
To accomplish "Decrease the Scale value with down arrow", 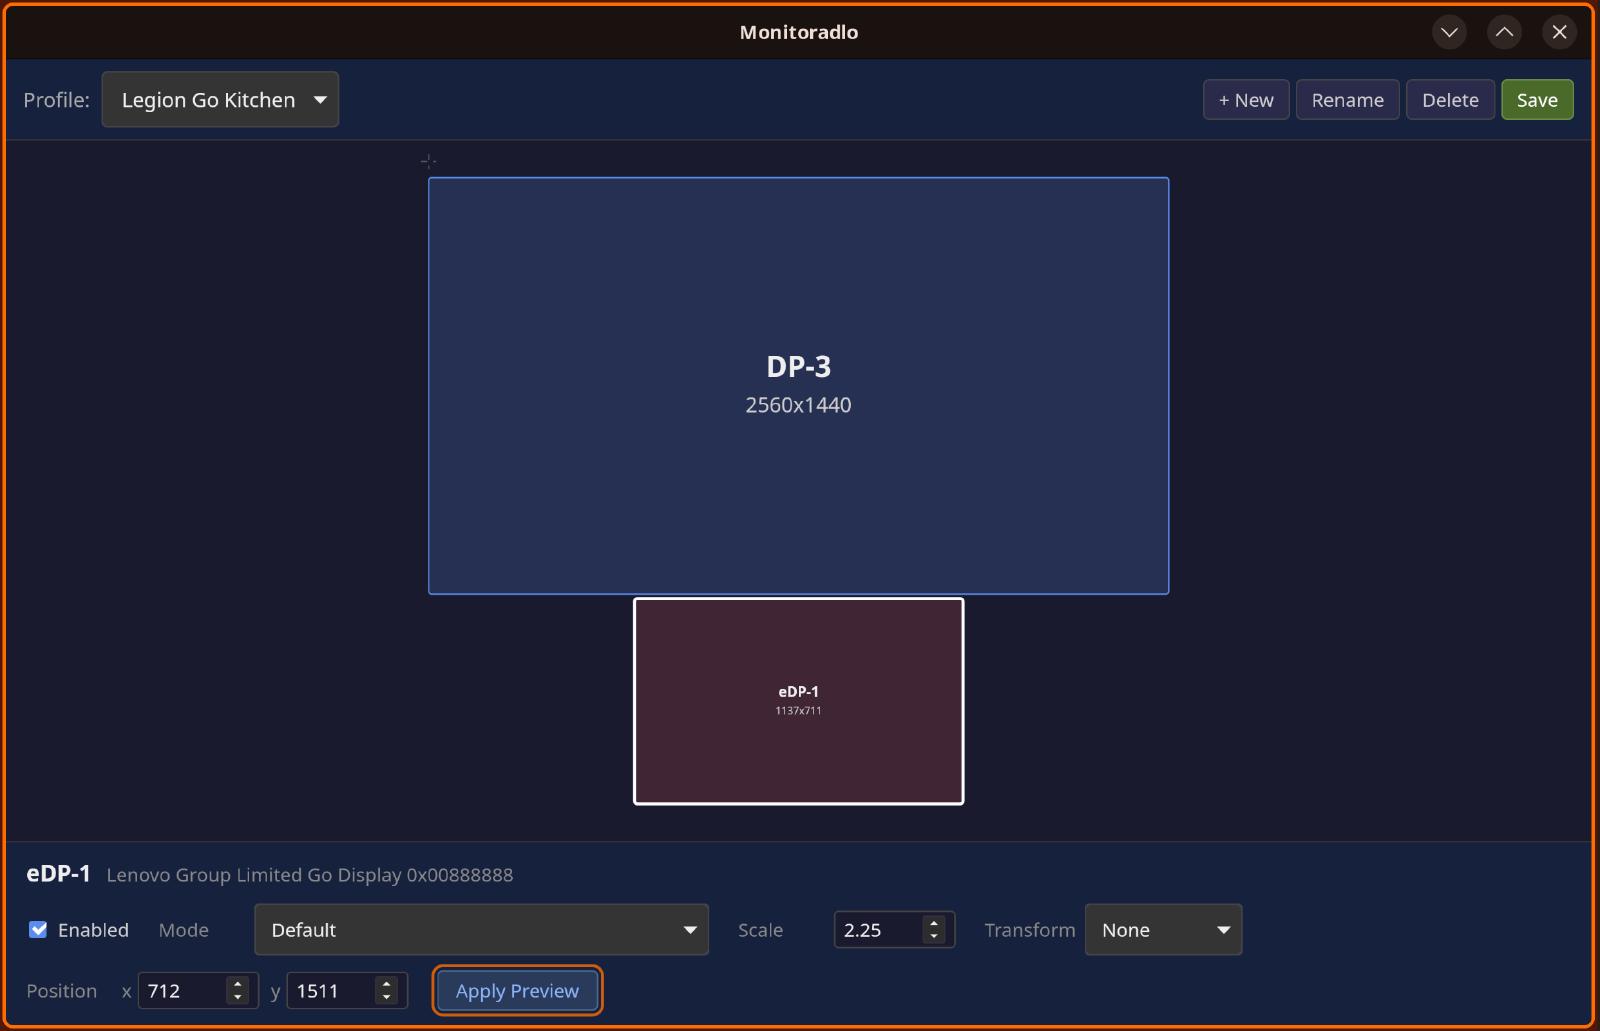I will coord(934,937).
